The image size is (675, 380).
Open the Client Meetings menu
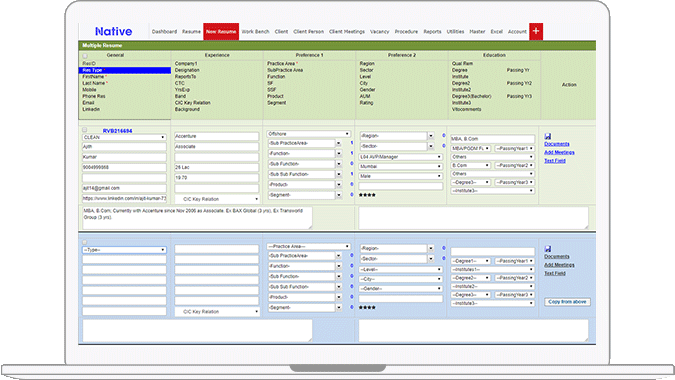point(347,31)
